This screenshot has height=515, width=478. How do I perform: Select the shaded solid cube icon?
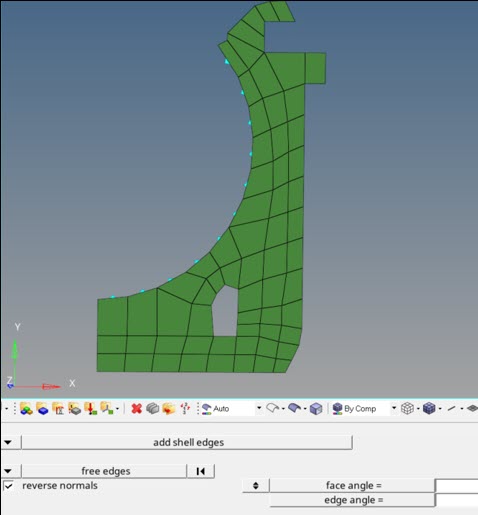click(316, 408)
